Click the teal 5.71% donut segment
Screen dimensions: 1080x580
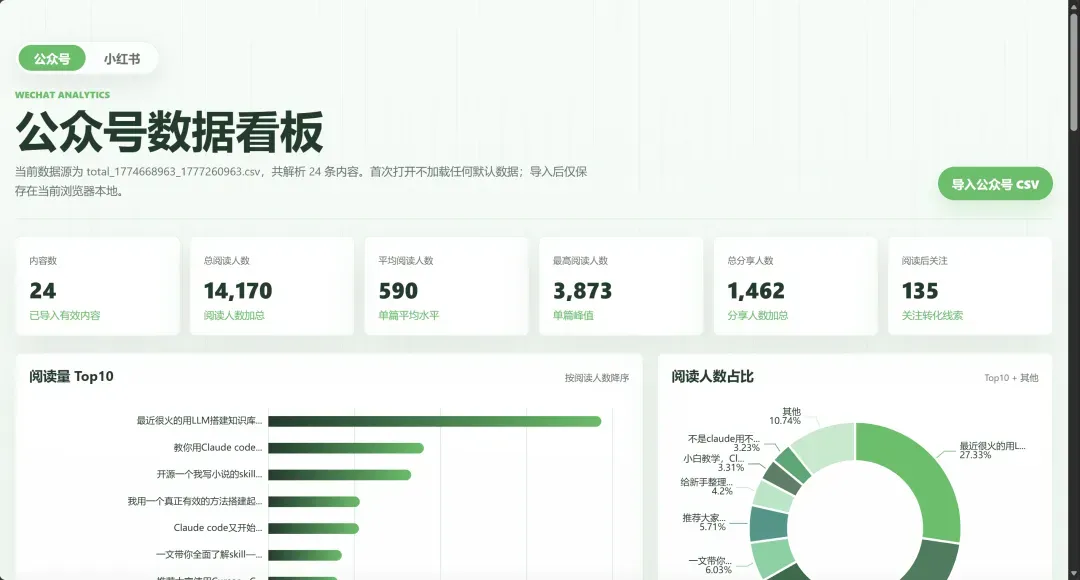click(x=769, y=524)
